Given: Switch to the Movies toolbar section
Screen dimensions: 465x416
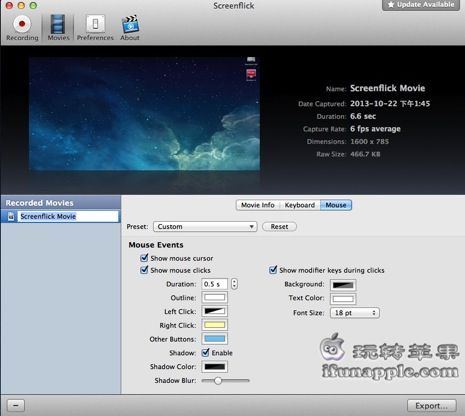Looking at the screenshot, I should 58,28.
